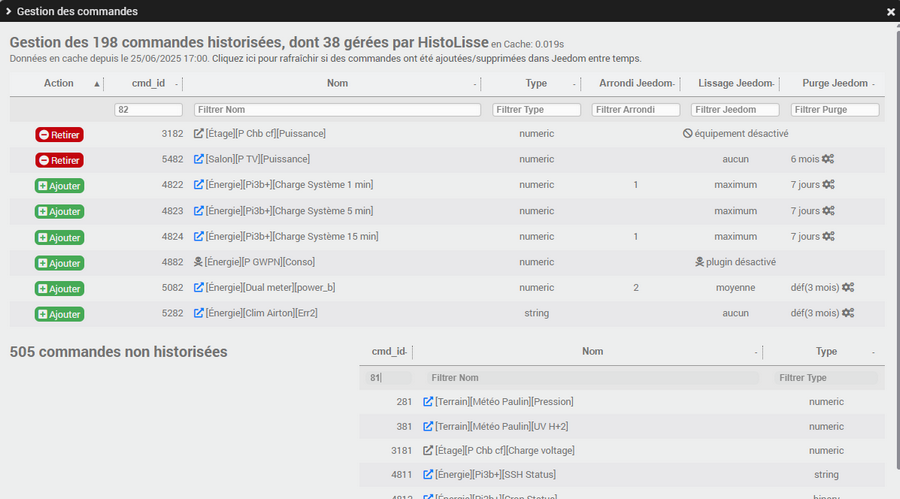900x499 pixels.
Task: Click Retirer button for command 3182
Action: coord(59,134)
